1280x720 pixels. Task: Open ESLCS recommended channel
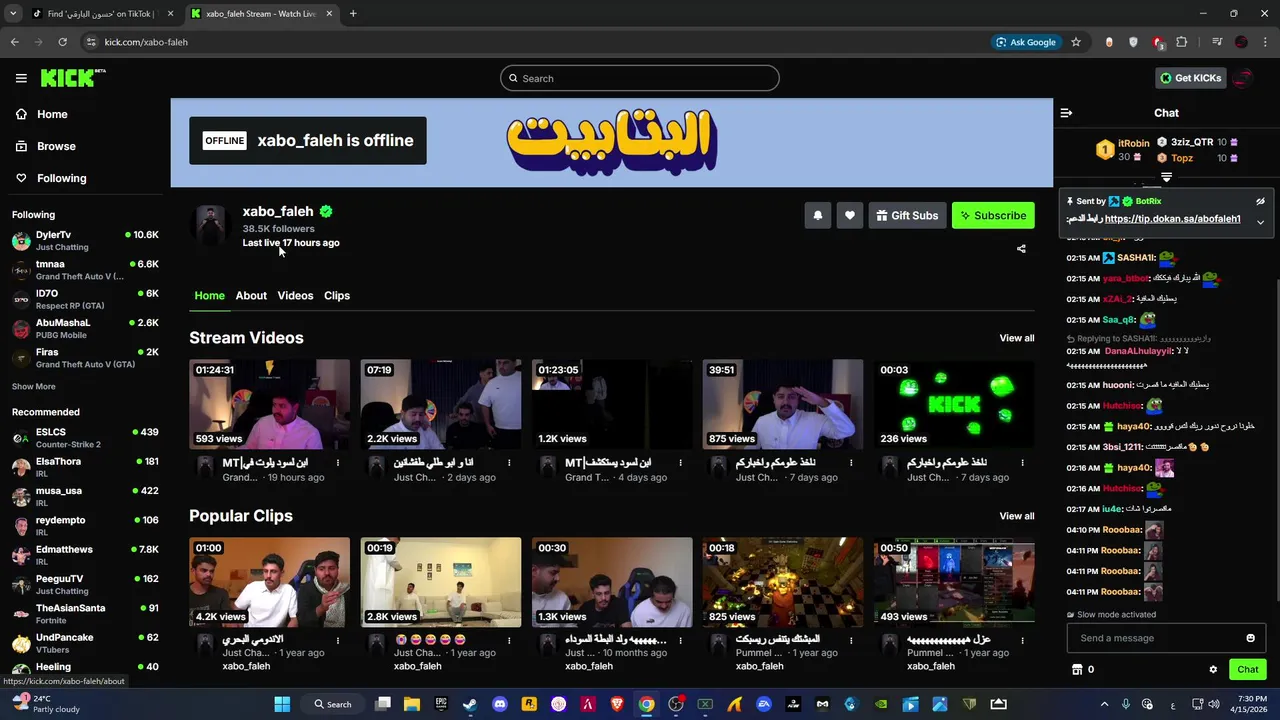(x=85, y=438)
